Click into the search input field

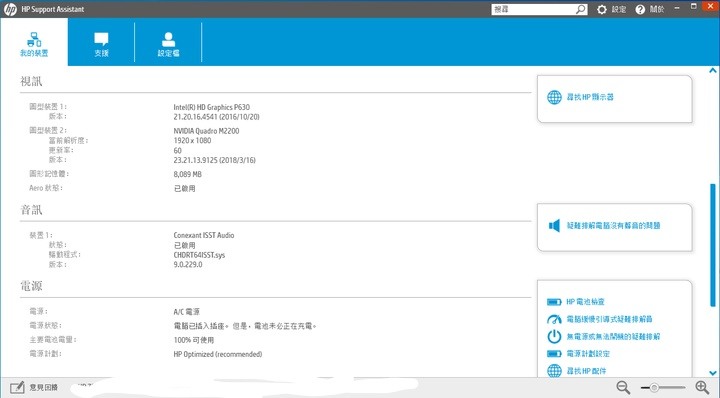click(x=534, y=9)
